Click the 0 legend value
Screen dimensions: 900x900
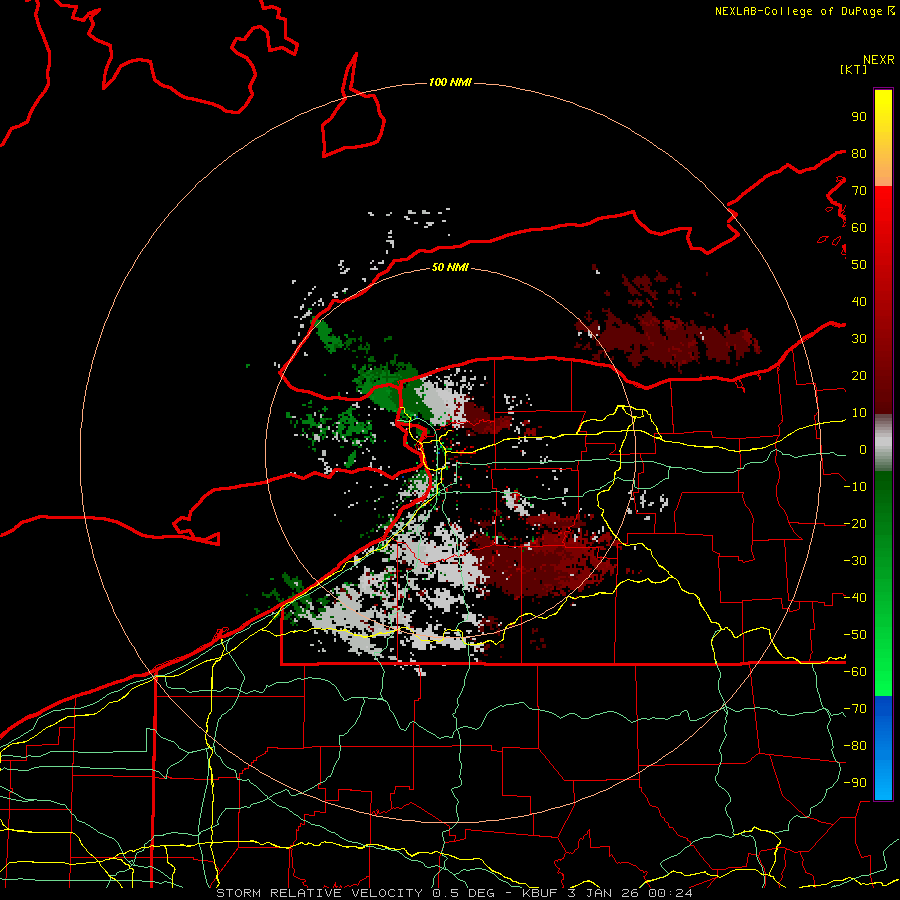tap(863, 449)
